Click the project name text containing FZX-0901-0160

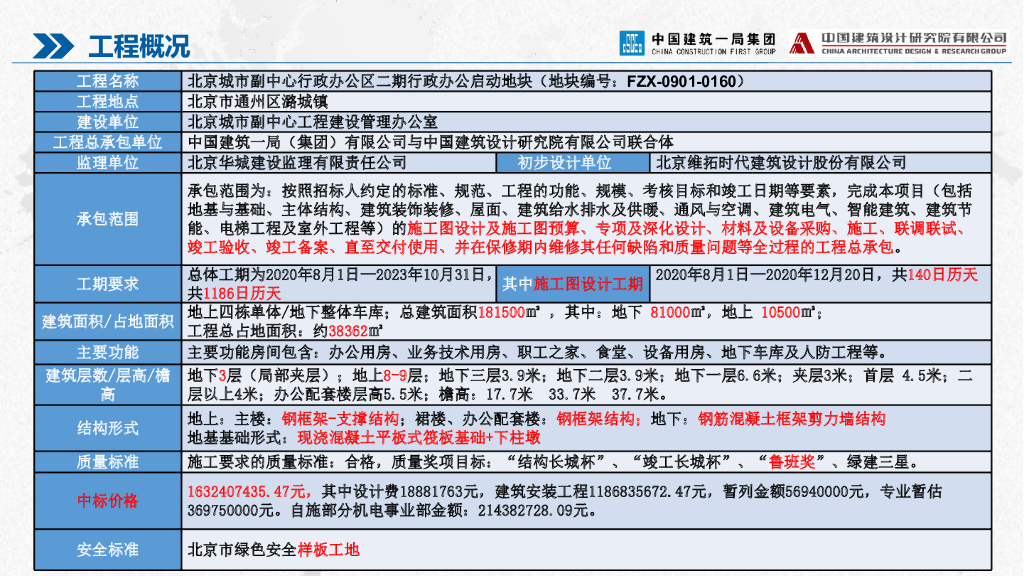[x=466, y=81]
